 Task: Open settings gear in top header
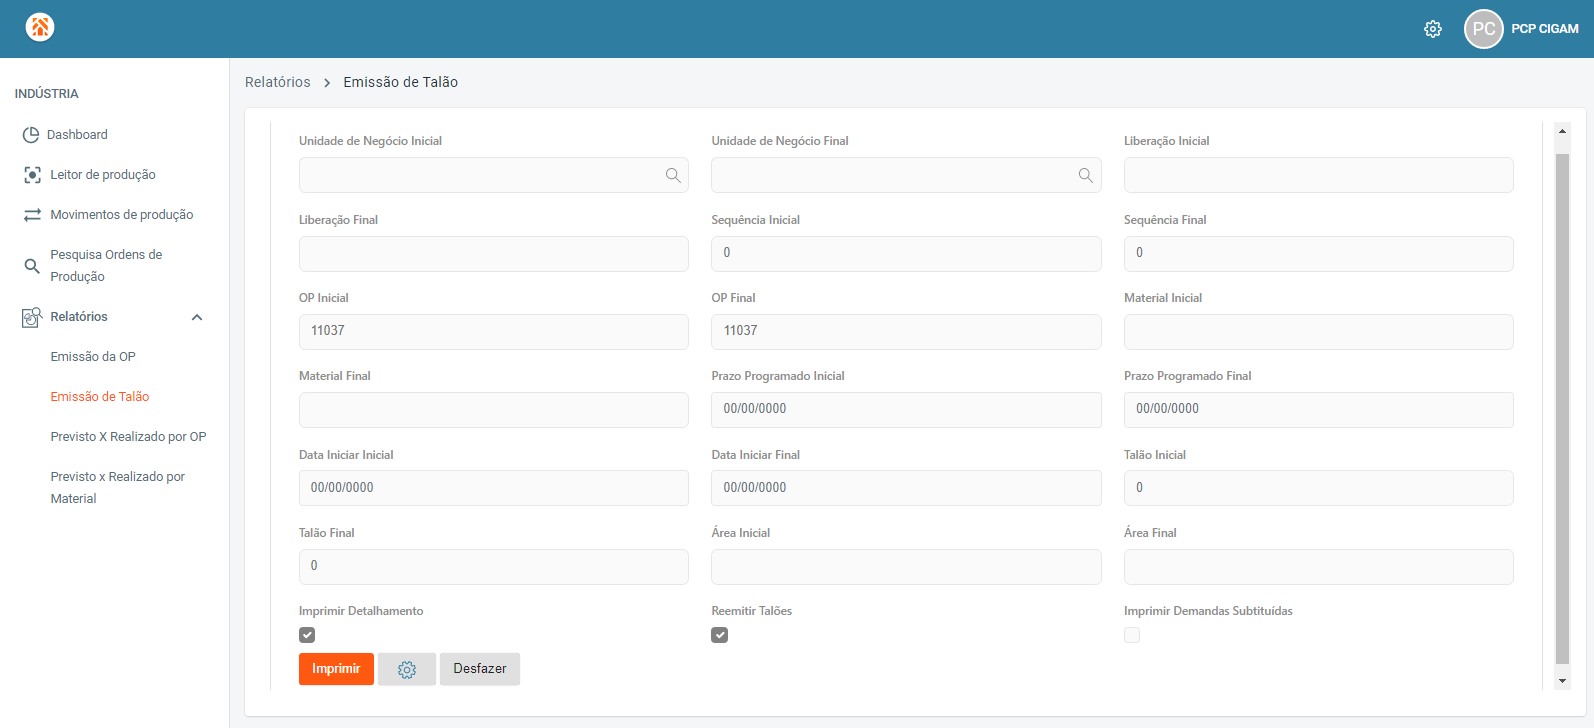1433,29
